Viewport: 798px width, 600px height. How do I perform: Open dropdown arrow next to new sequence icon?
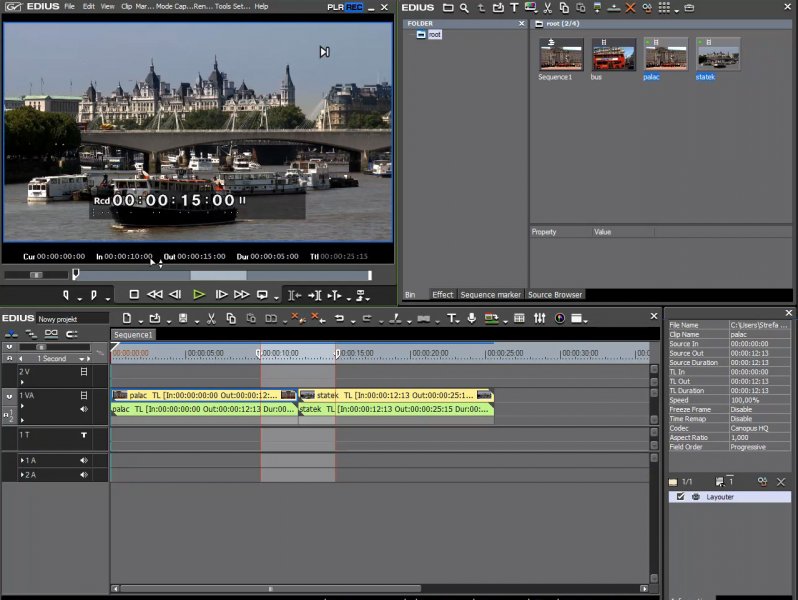tap(140, 319)
